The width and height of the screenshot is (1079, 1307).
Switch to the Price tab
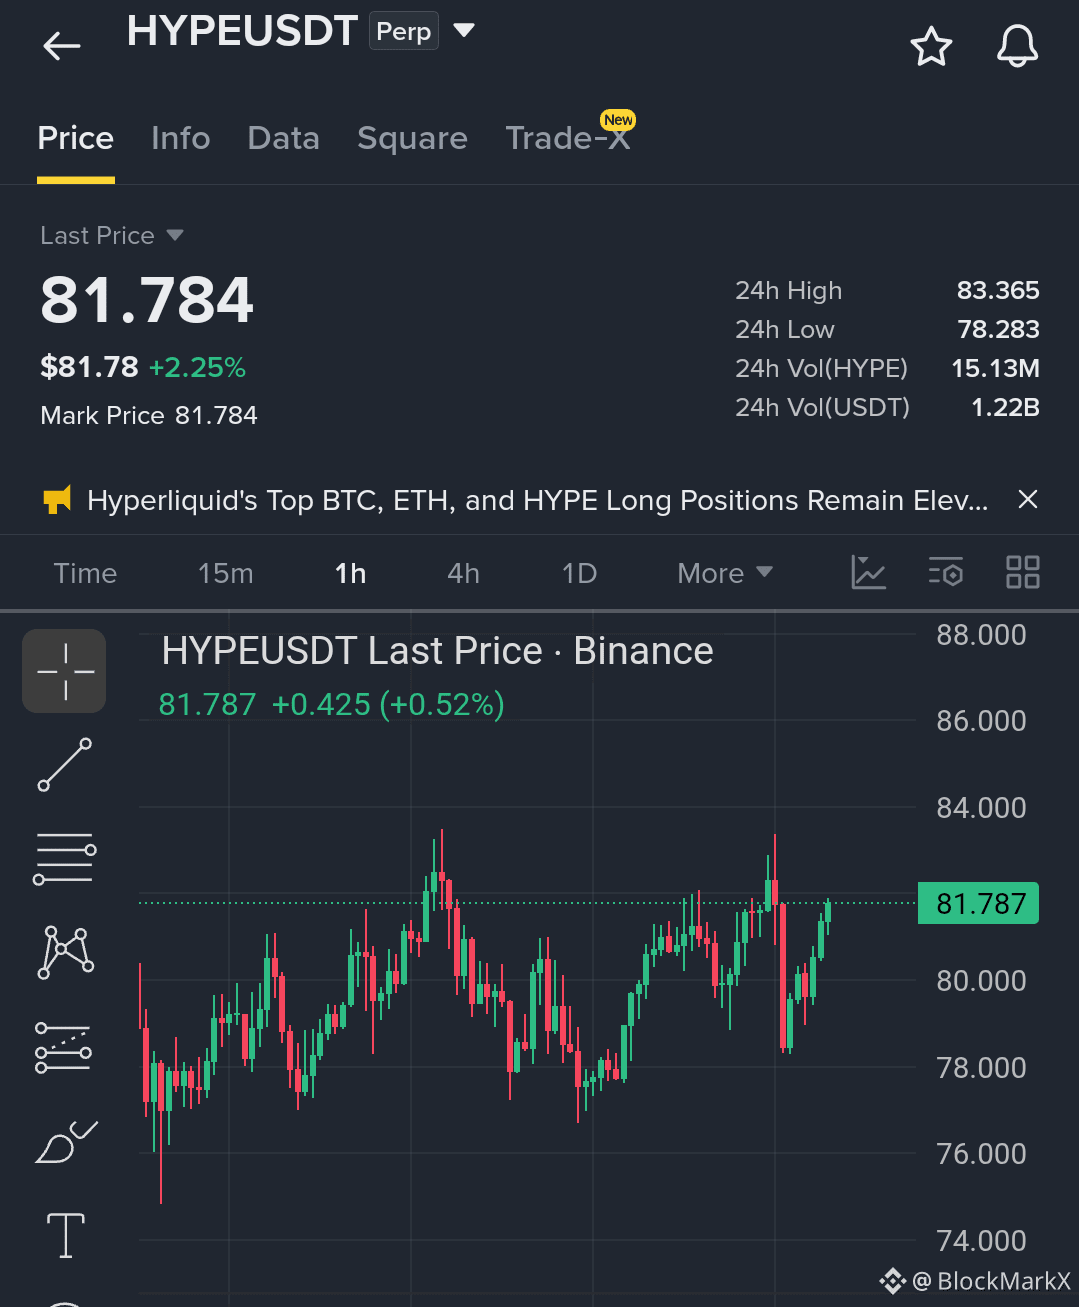tap(75, 138)
